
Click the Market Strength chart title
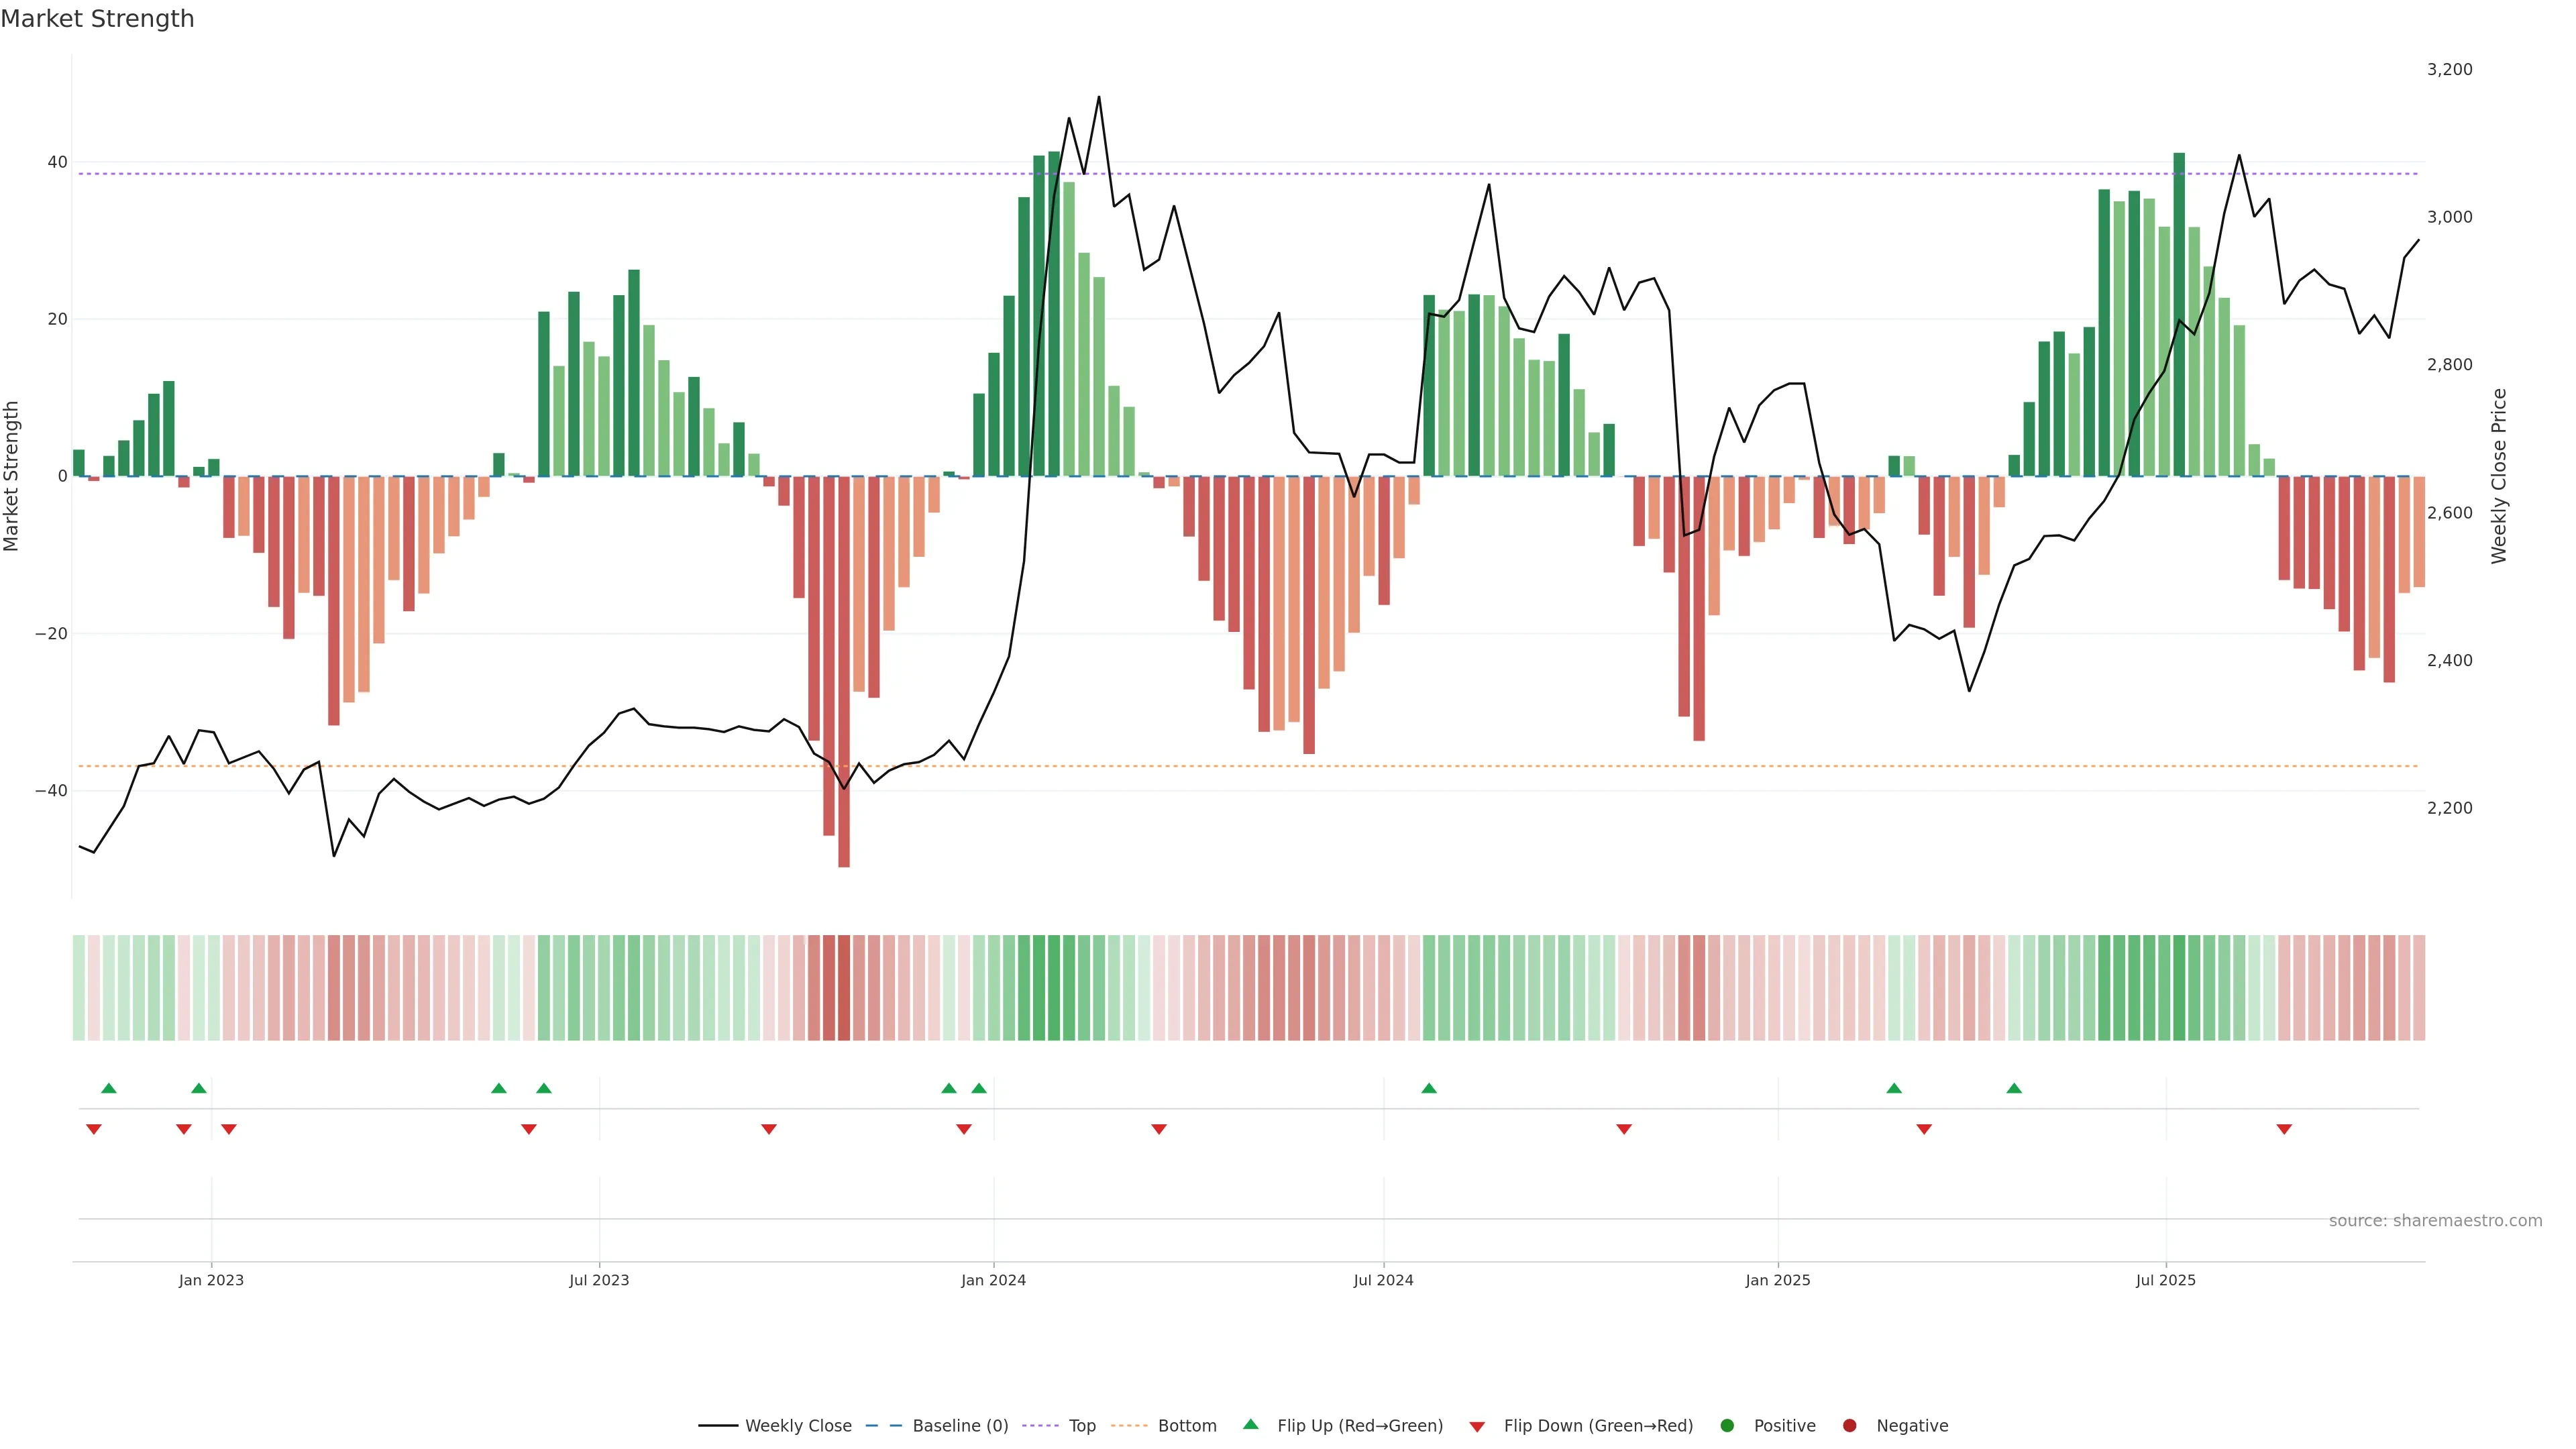[97, 19]
